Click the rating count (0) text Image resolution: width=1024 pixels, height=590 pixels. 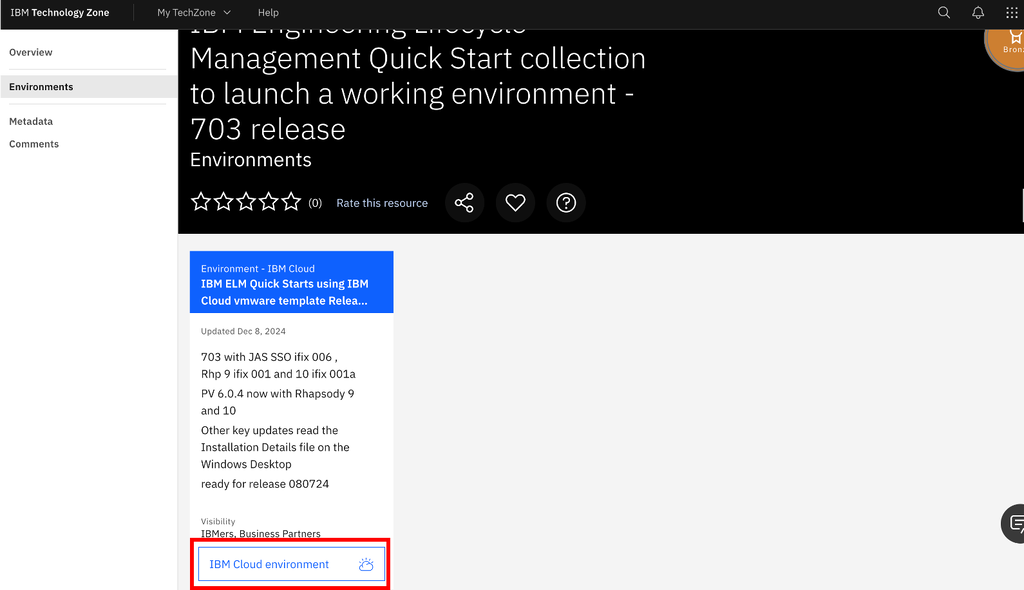[x=315, y=203]
